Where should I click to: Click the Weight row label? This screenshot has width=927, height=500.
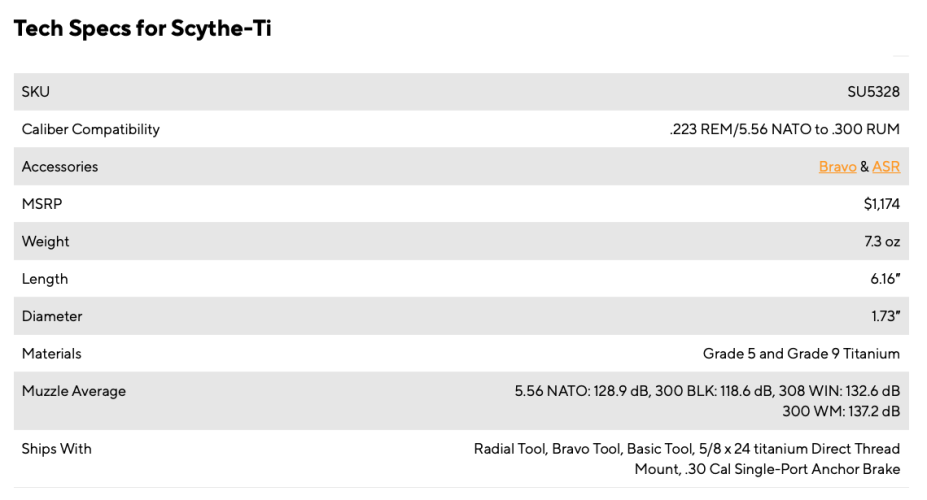46,242
